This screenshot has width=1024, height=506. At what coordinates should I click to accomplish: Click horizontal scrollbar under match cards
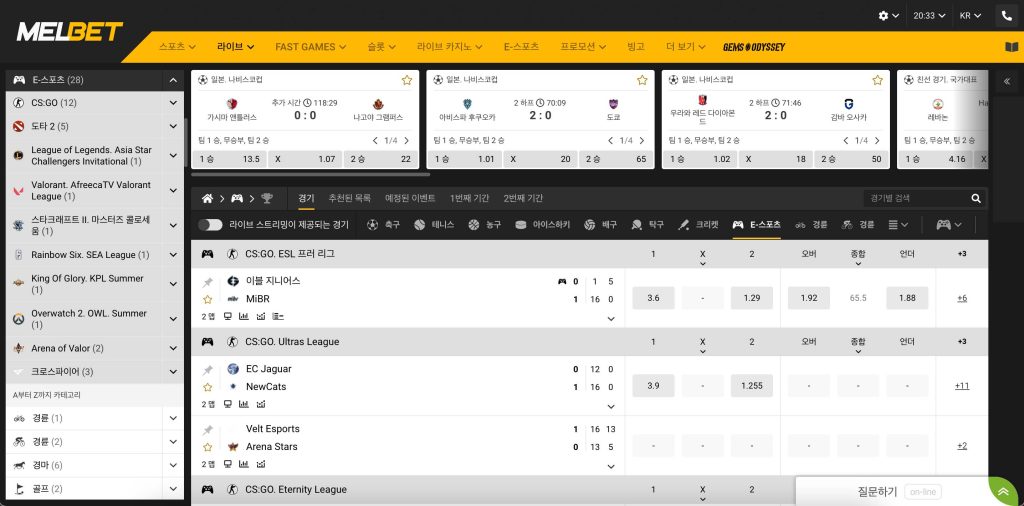click(x=311, y=174)
